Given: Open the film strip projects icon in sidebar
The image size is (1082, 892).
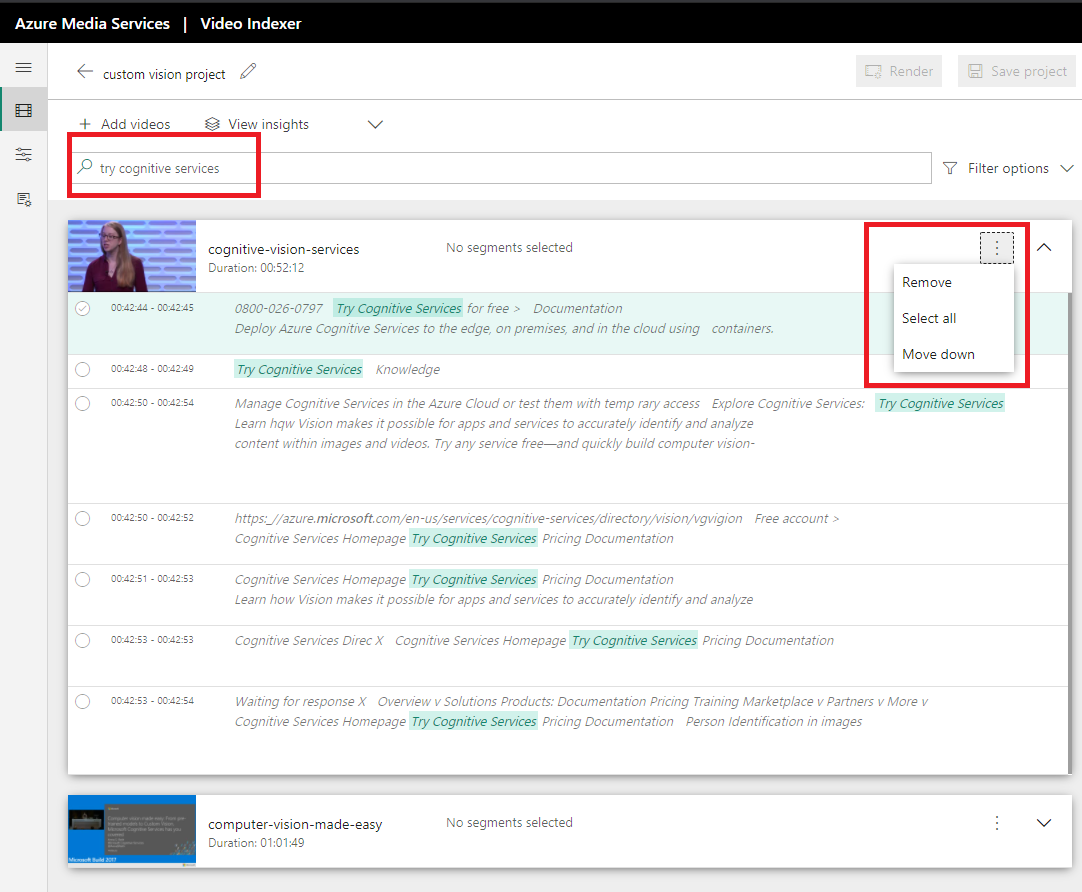Looking at the screenshot, I should [23, 110].
